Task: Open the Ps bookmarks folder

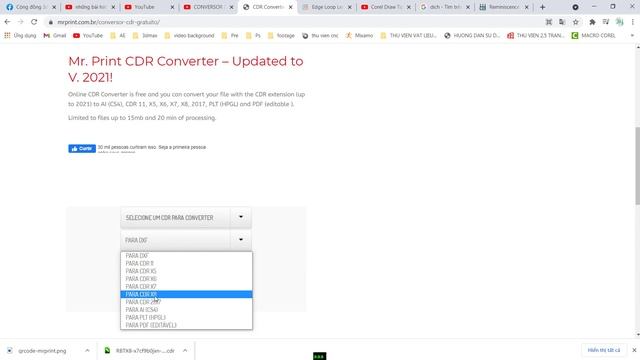Action: tap(253, 36)
